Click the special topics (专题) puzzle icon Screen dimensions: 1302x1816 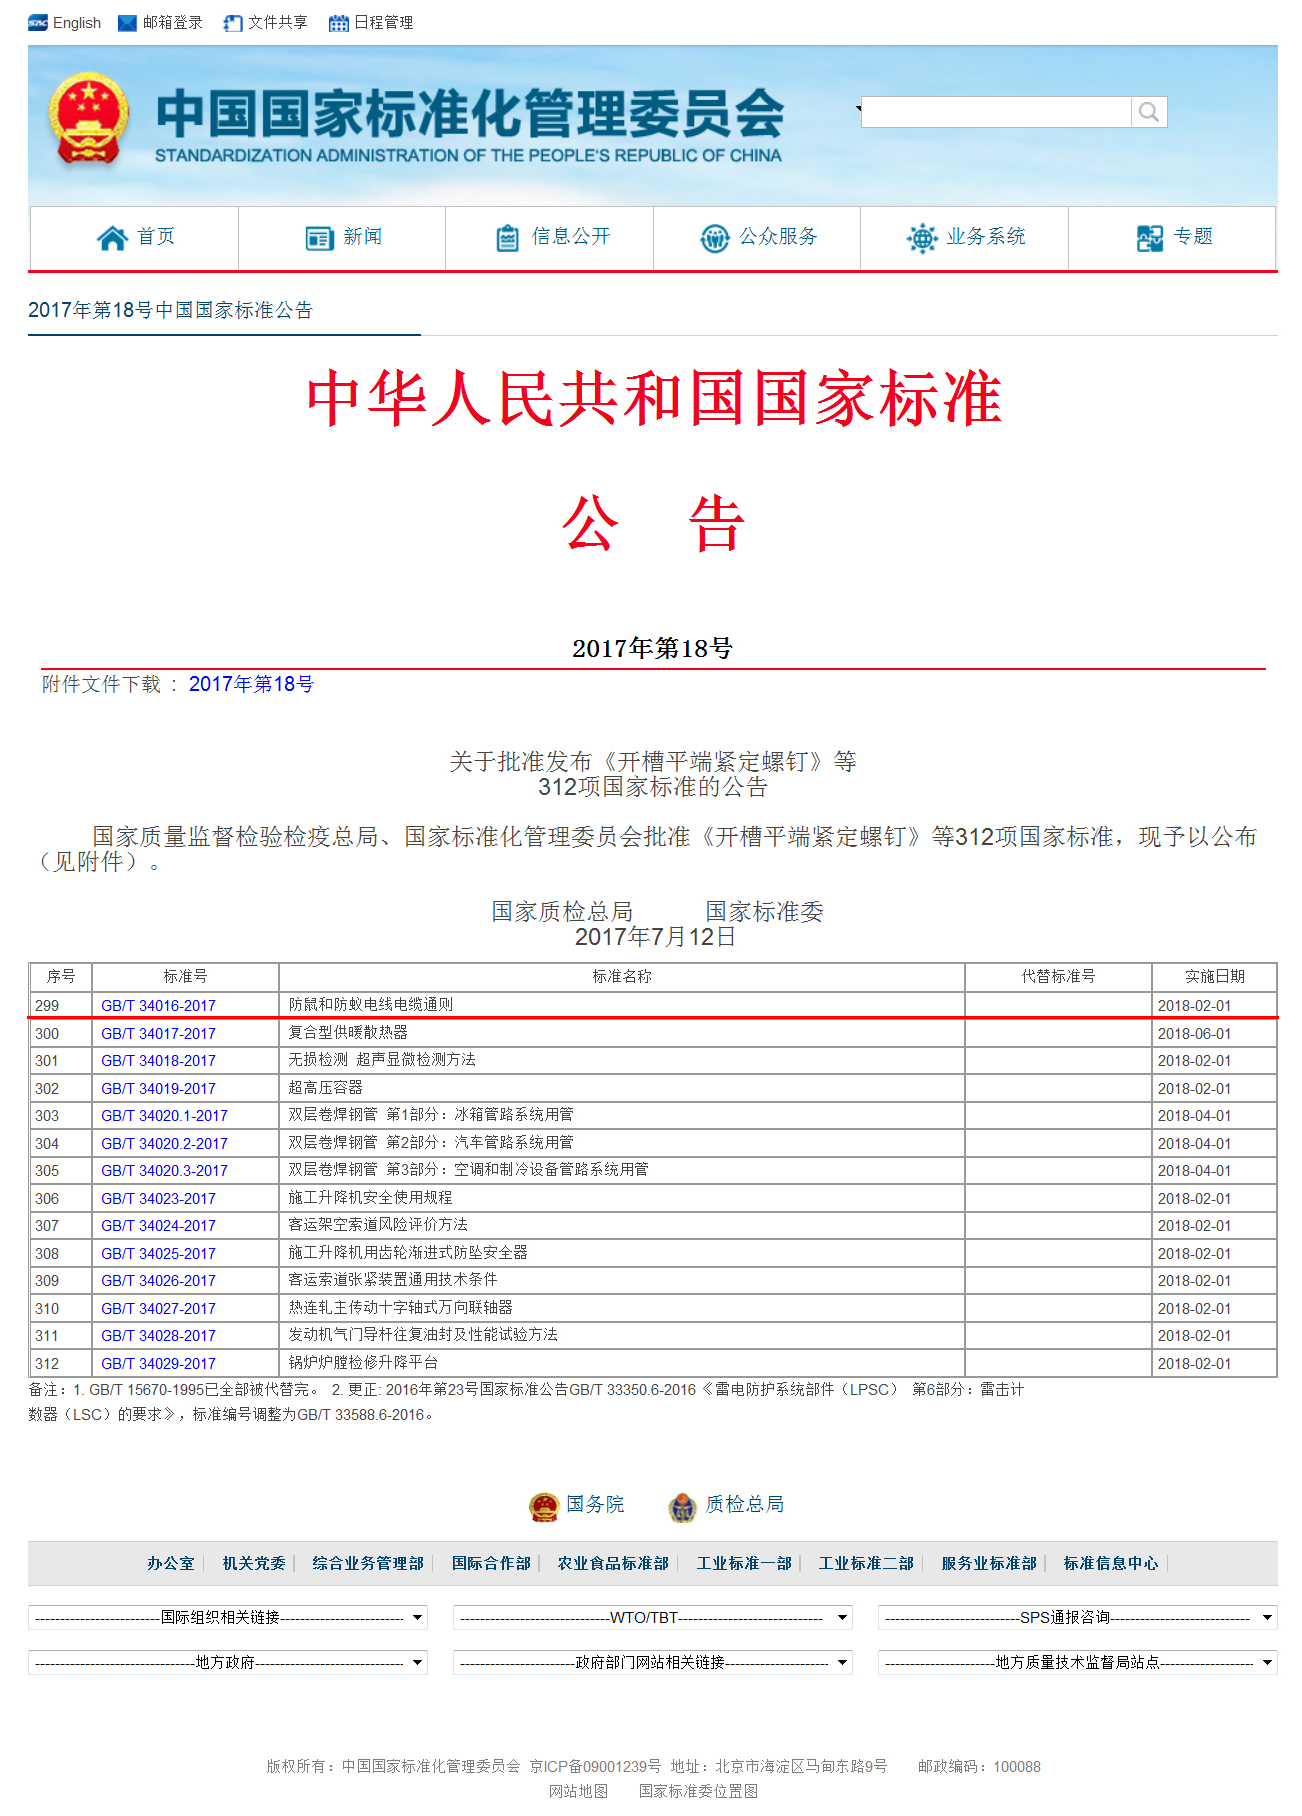[x=1150, y=238]
